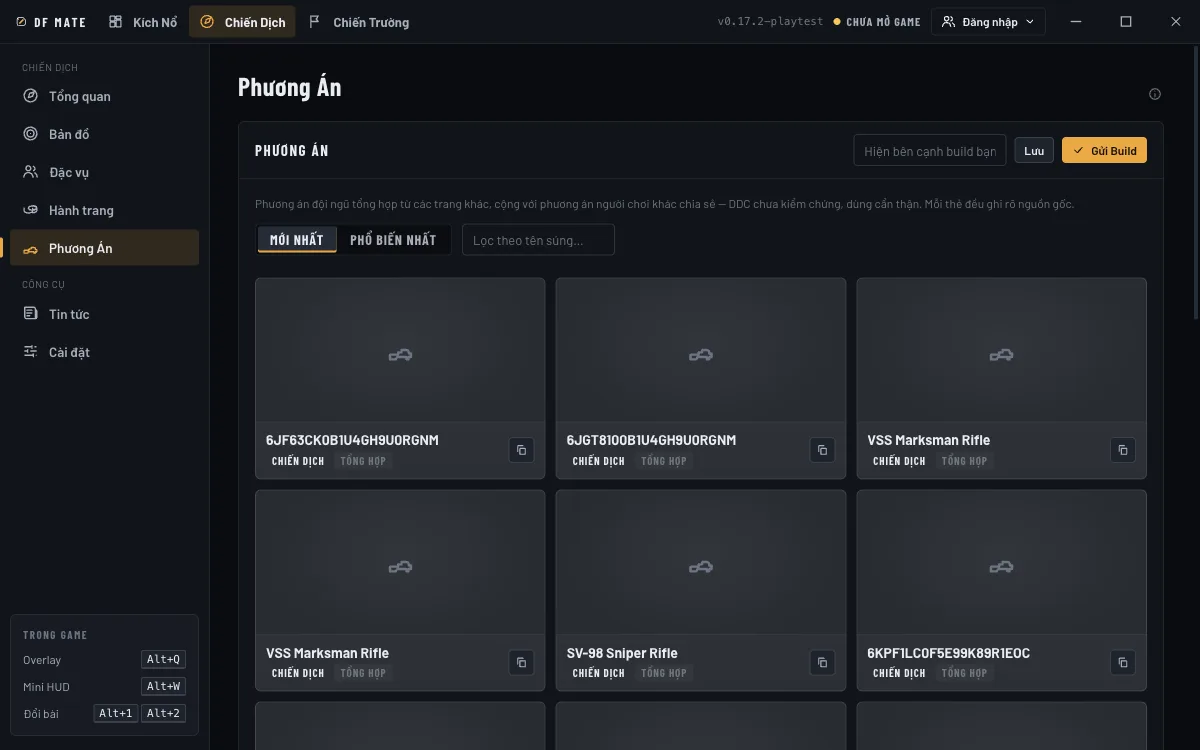
Task: Click the Alt+Q Overlay shortcut key
Action: 163,660
